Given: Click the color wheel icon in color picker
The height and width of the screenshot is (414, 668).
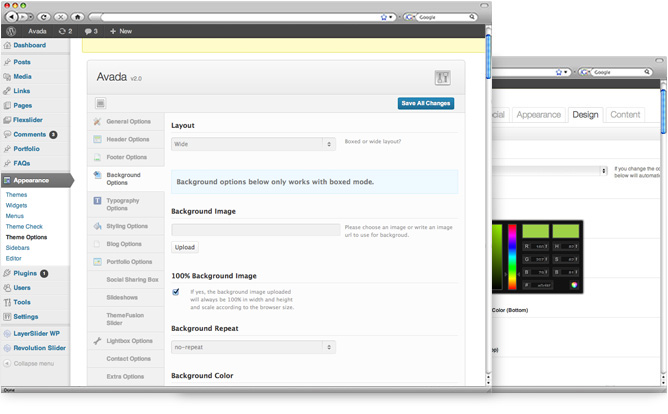Looking at the screenshot, I should pyautogui.click(x=575, y=285).
